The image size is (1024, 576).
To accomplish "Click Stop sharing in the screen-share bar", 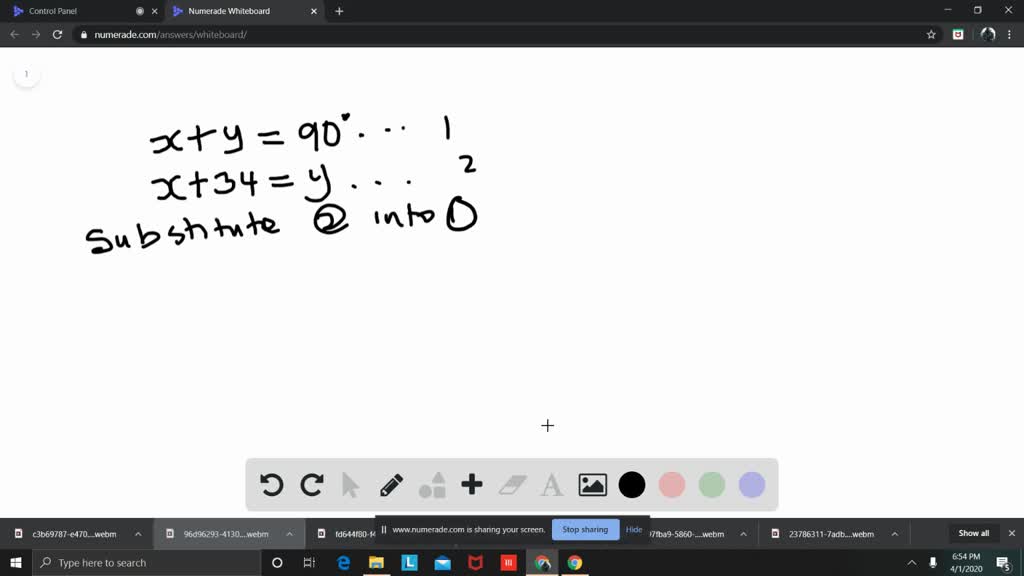I will point(585,529).
